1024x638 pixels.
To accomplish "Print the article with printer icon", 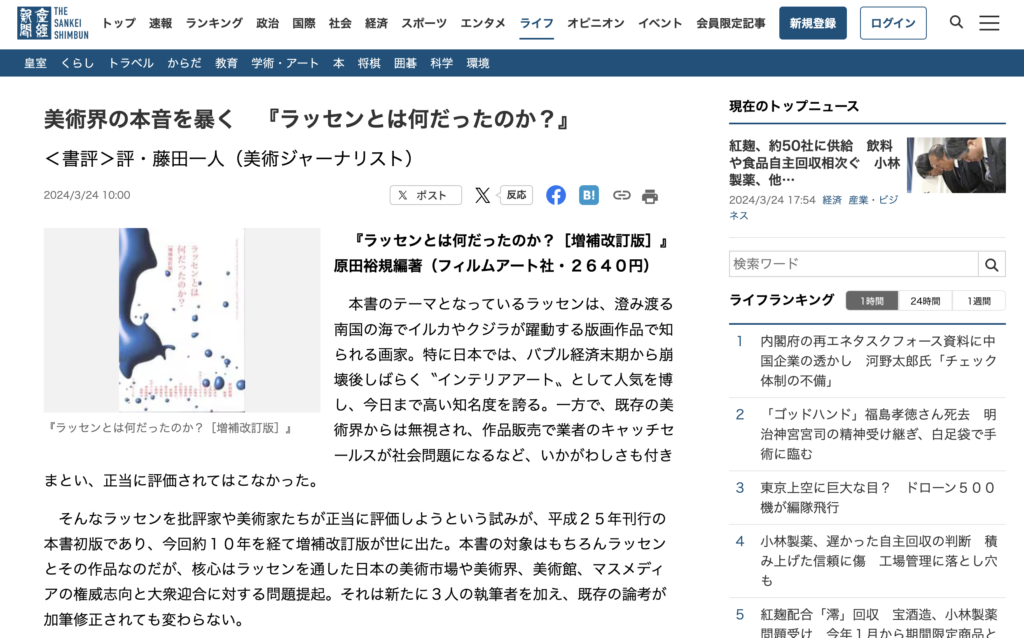I will click(x=650, y=196).
